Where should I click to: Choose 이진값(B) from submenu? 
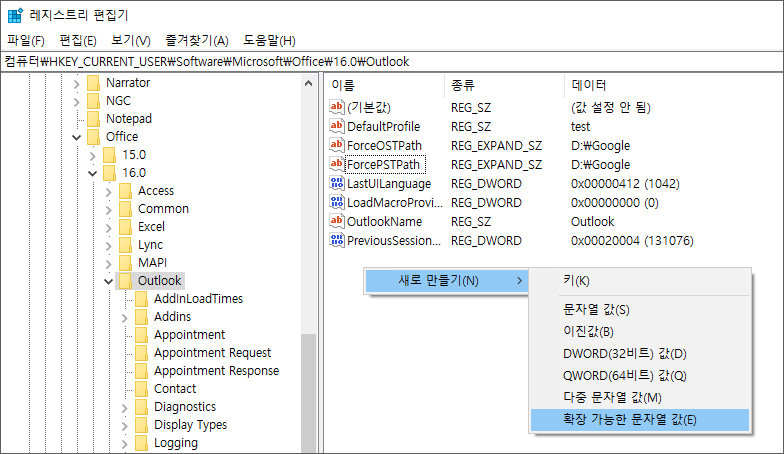tap(640, 332)
